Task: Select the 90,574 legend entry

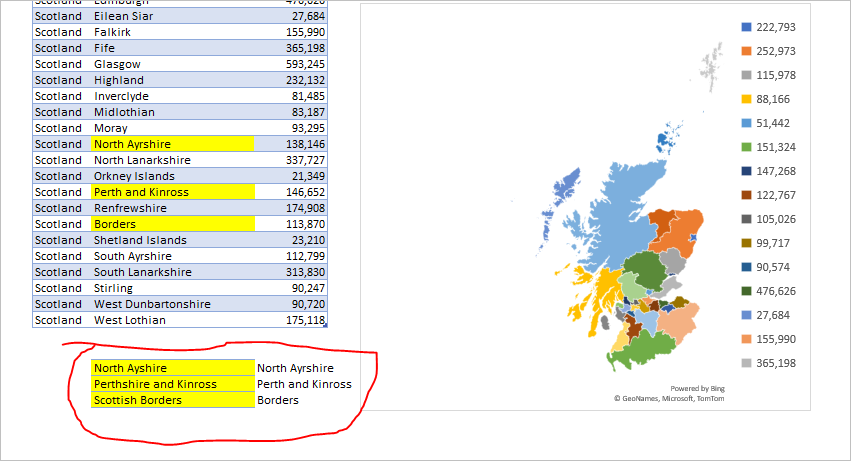Action: click(766, 267)
